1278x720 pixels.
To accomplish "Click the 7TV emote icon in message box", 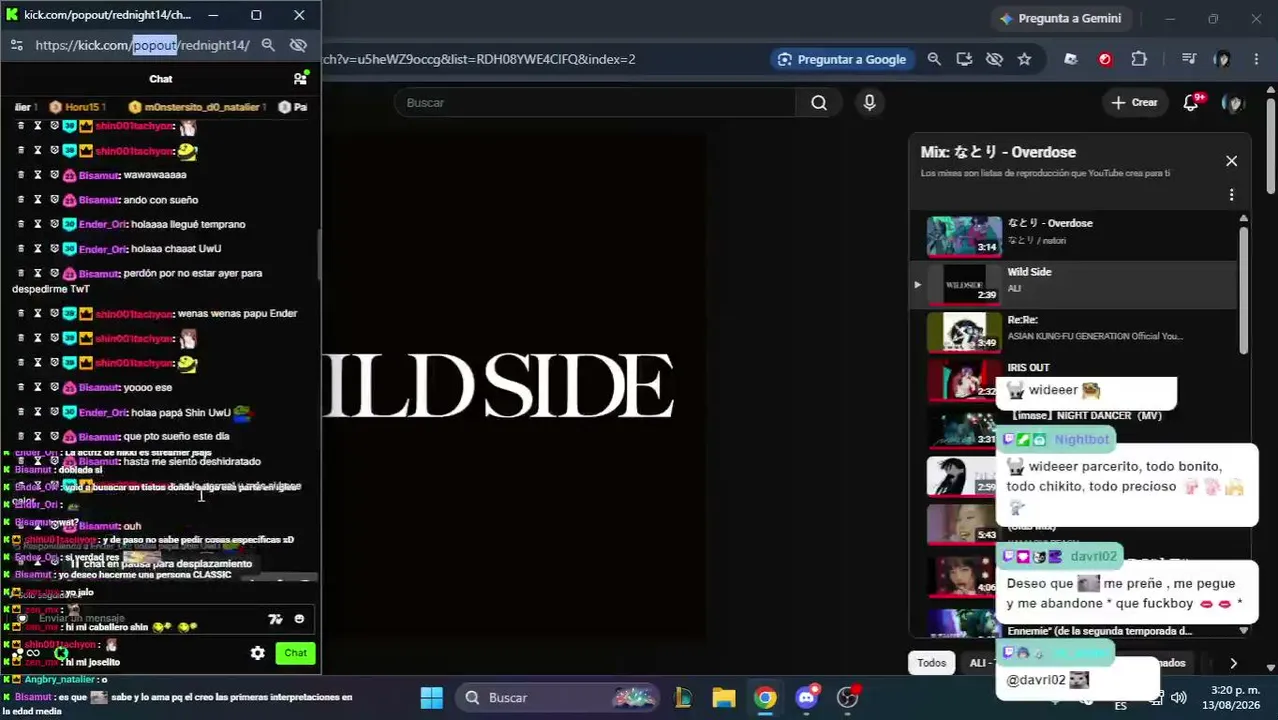I will point(275,619).
